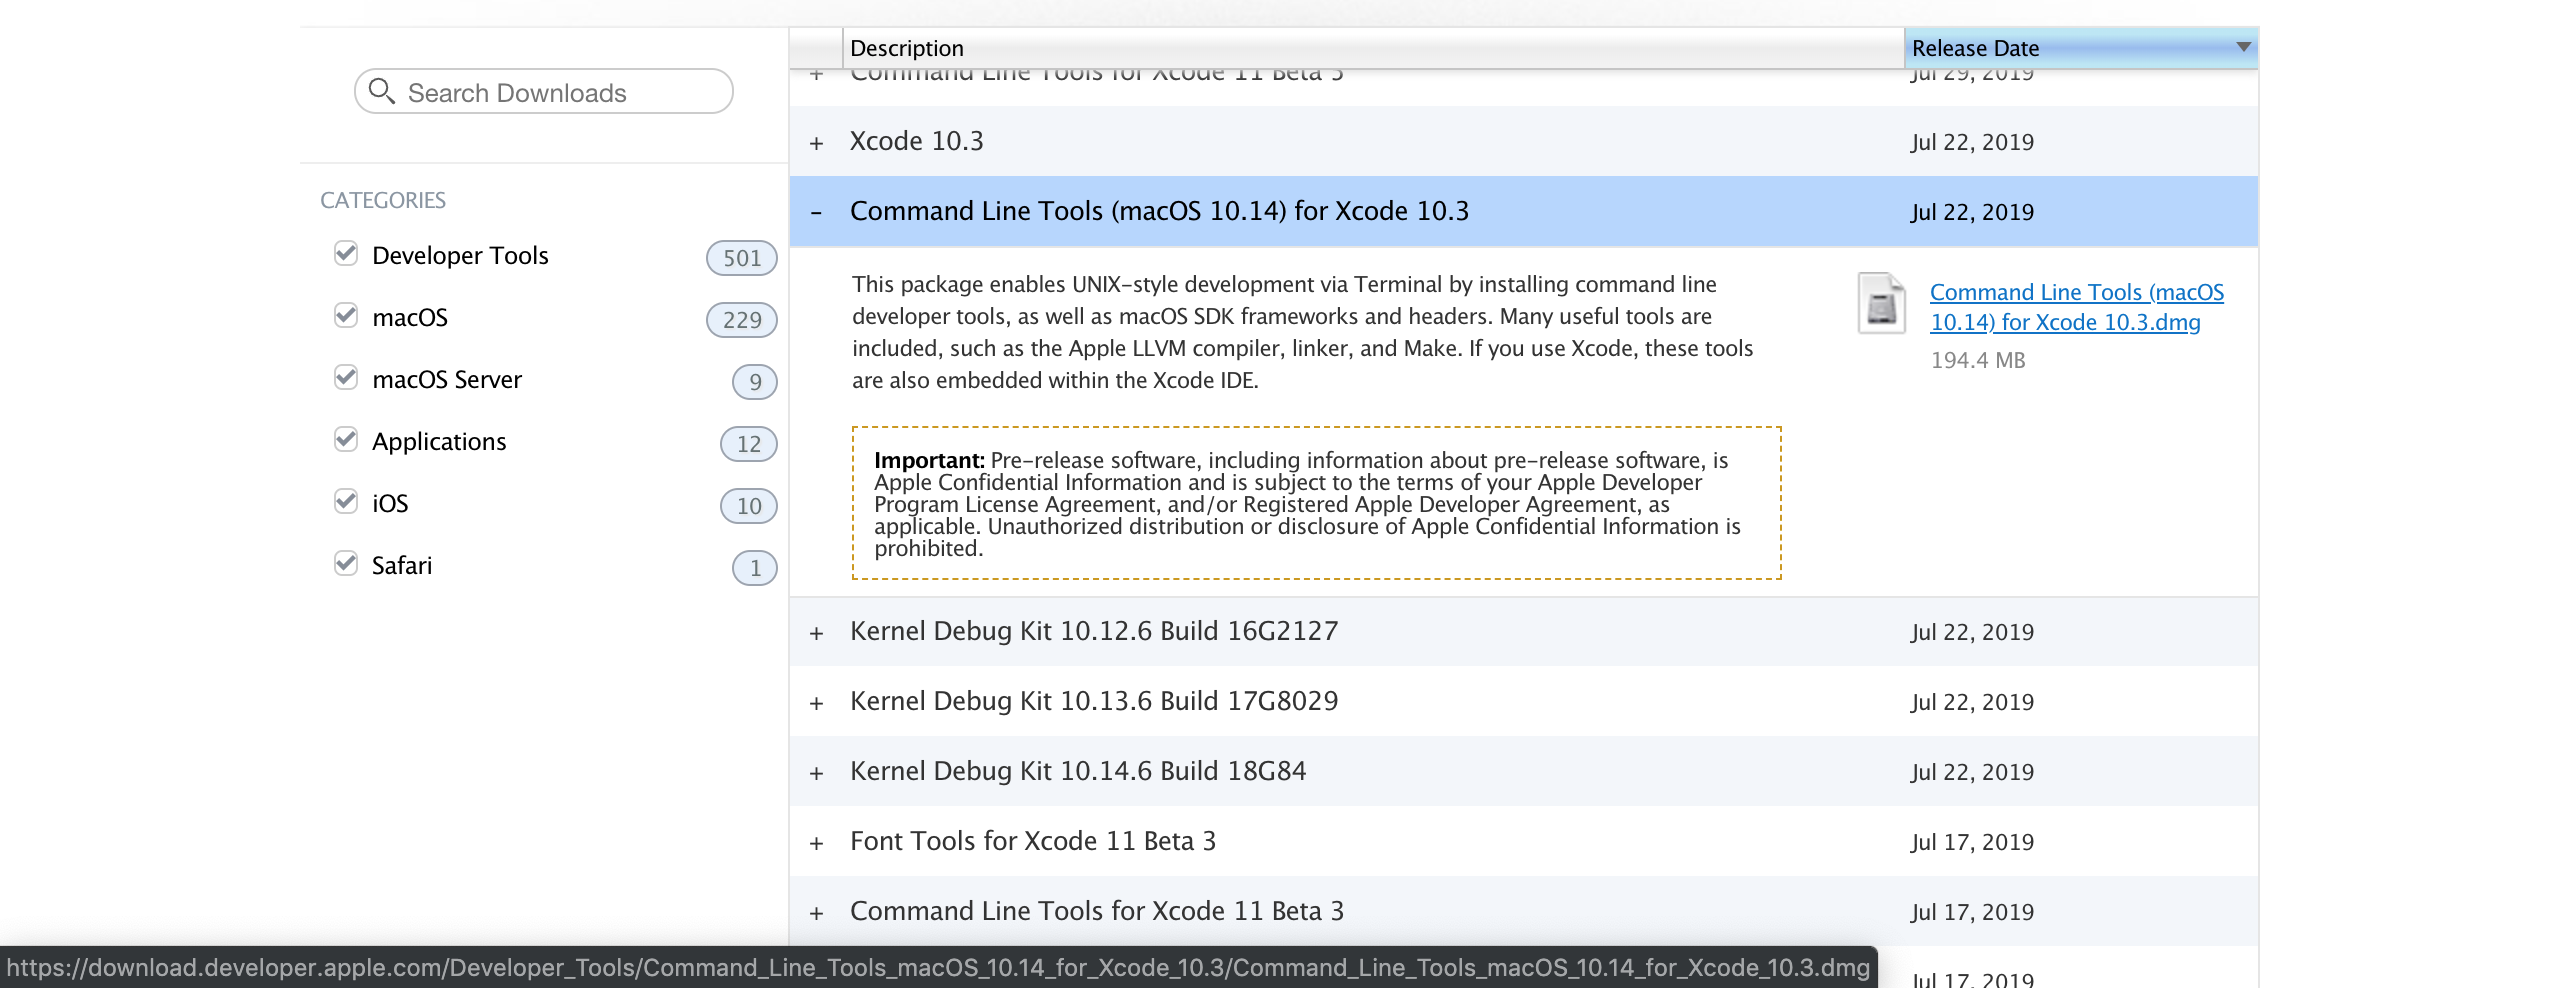
Task: Click Font Tools for Xcode 11 Beta 3 title
Action: (1033, 841)
